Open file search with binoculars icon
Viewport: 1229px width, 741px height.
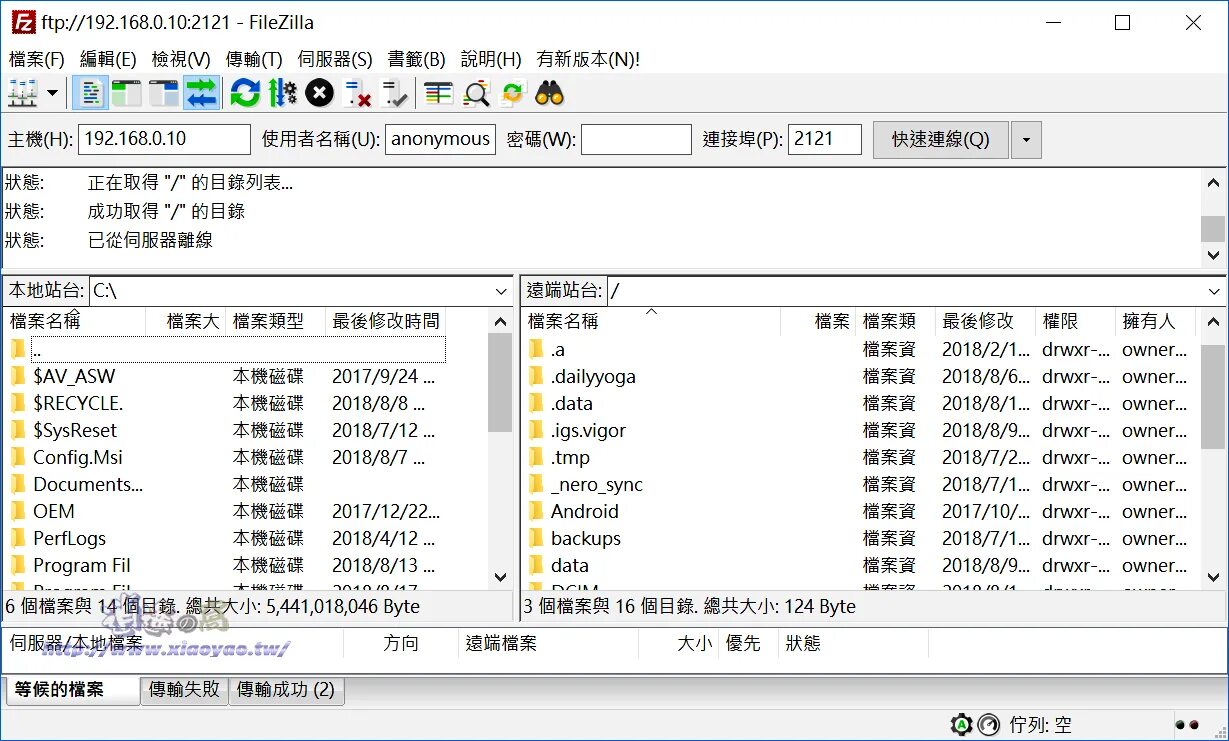pyautogui.click(x=549, y=94)
